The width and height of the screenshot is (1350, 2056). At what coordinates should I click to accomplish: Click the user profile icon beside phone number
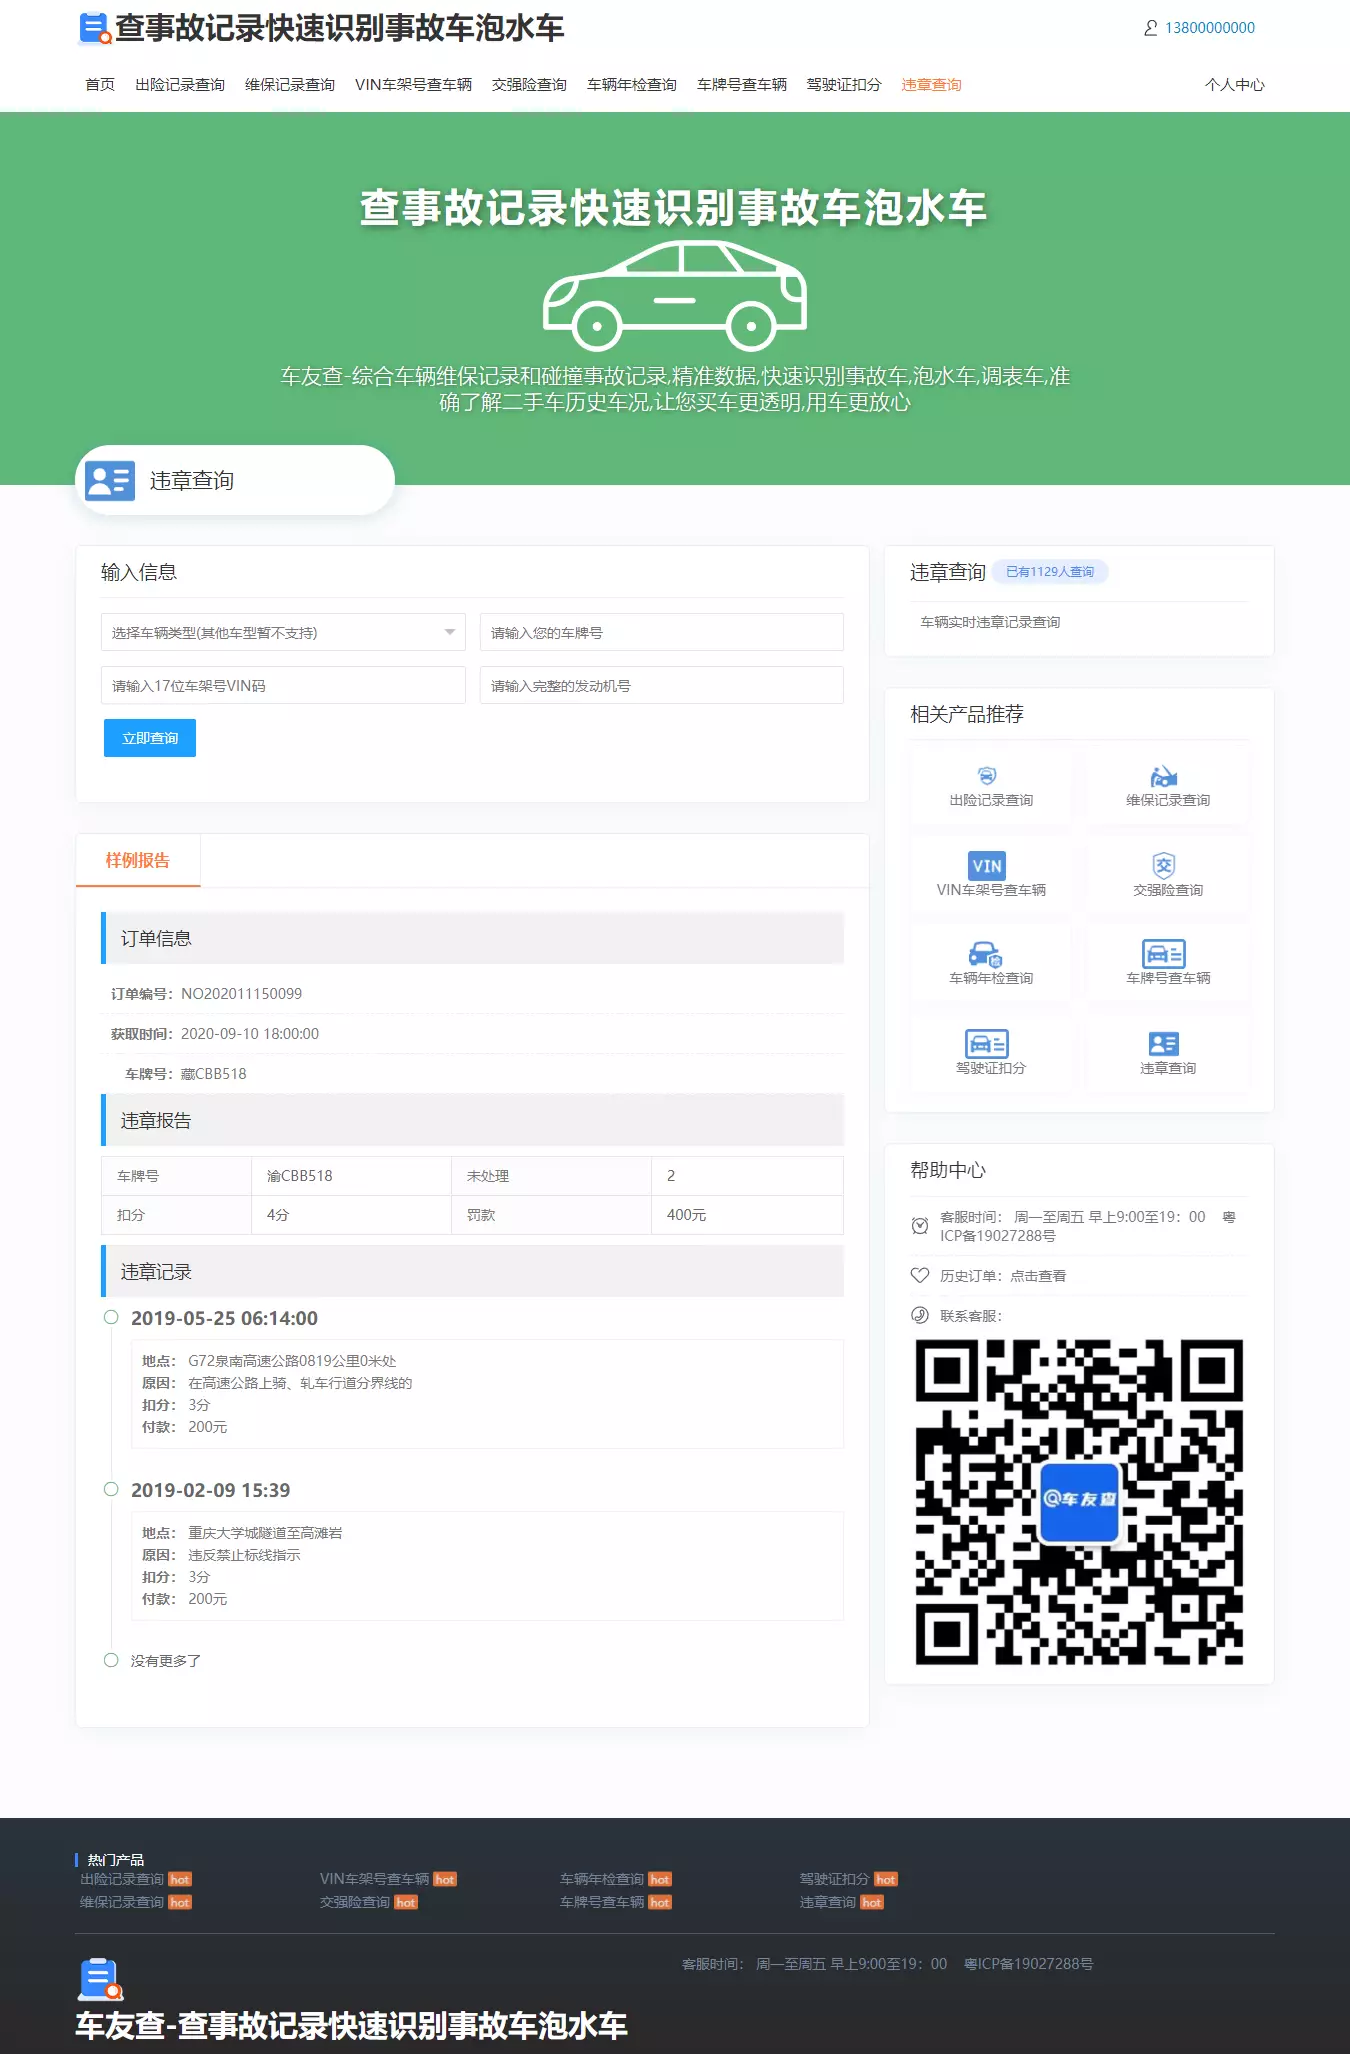1151,28
